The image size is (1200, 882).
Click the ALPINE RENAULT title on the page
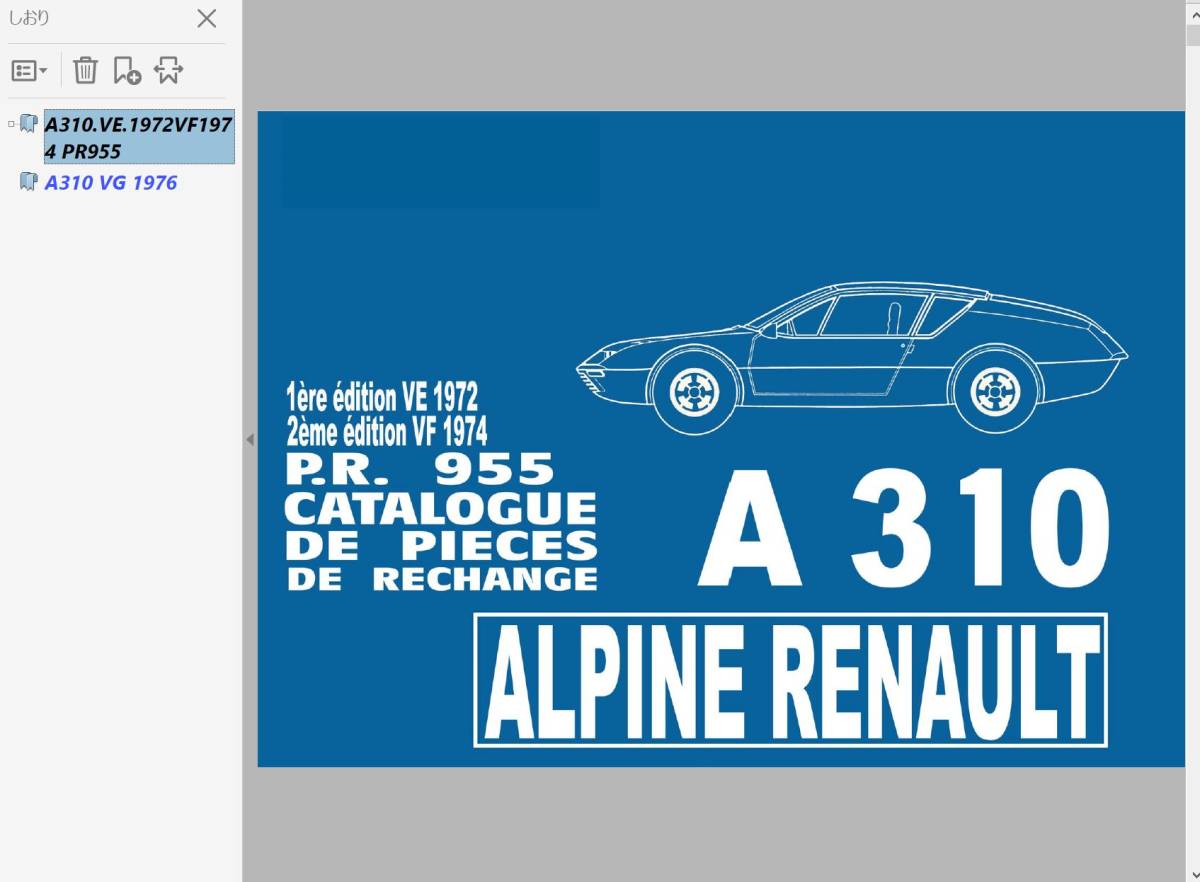pyautogui.click(x=790, y=681)
